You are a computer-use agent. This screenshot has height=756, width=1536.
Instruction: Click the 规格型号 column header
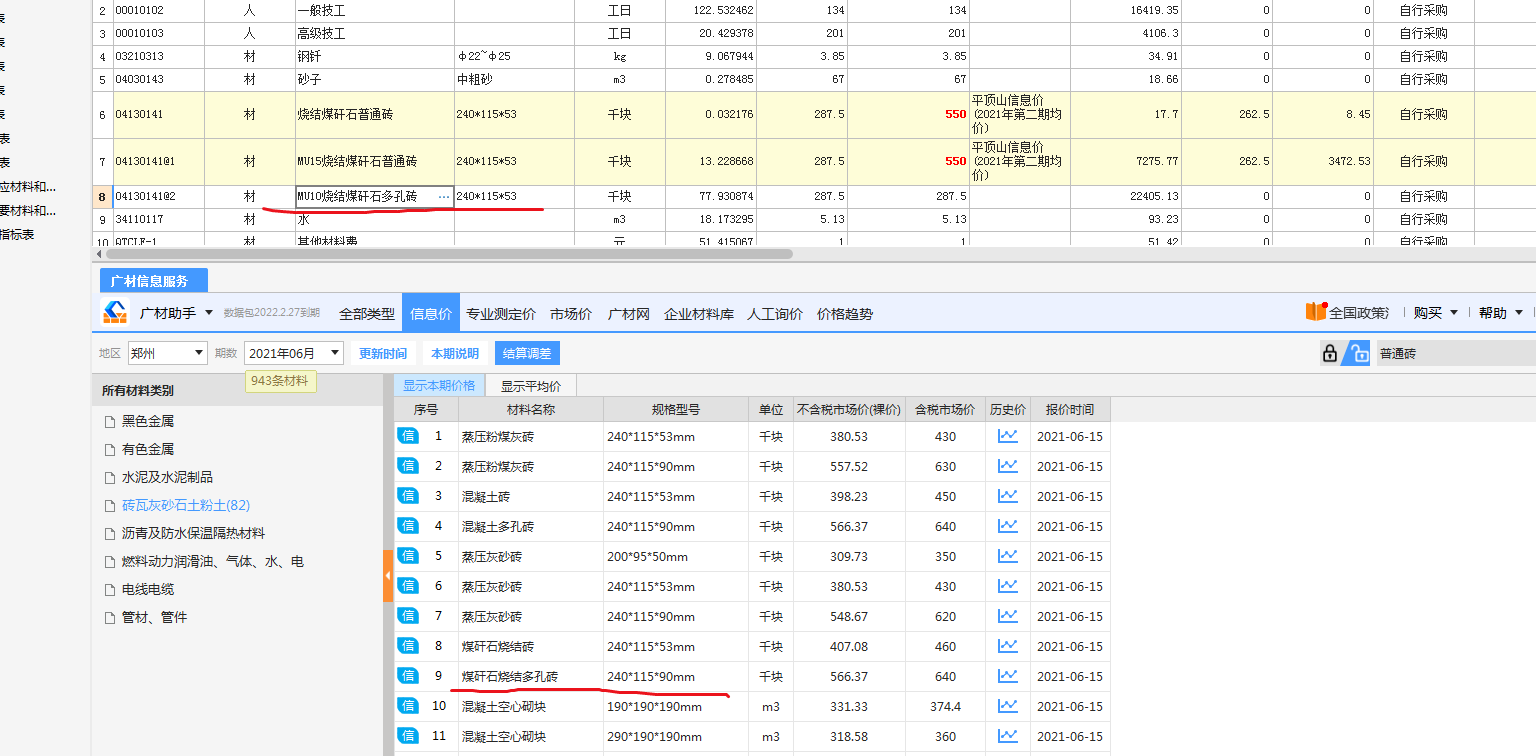point(675,409)
